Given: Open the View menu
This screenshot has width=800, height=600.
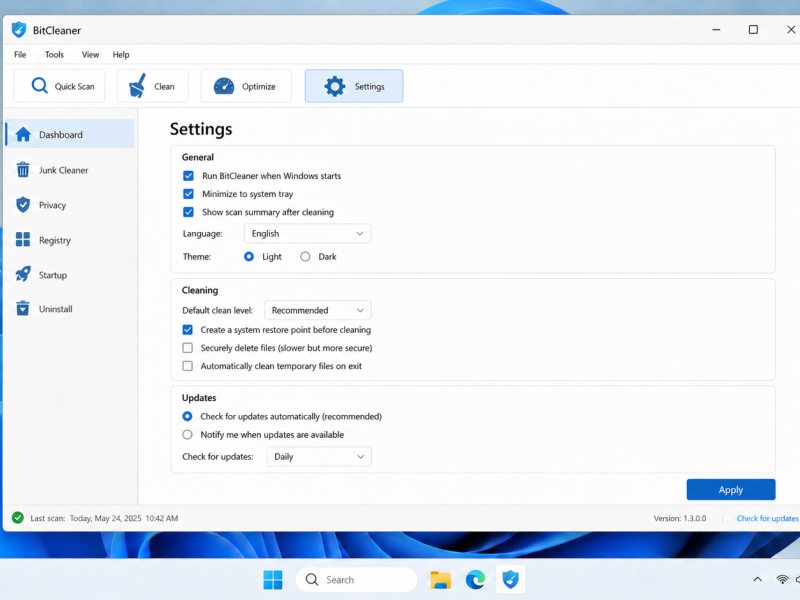Looking at the screenshot, I should click(x=90, y=55).
